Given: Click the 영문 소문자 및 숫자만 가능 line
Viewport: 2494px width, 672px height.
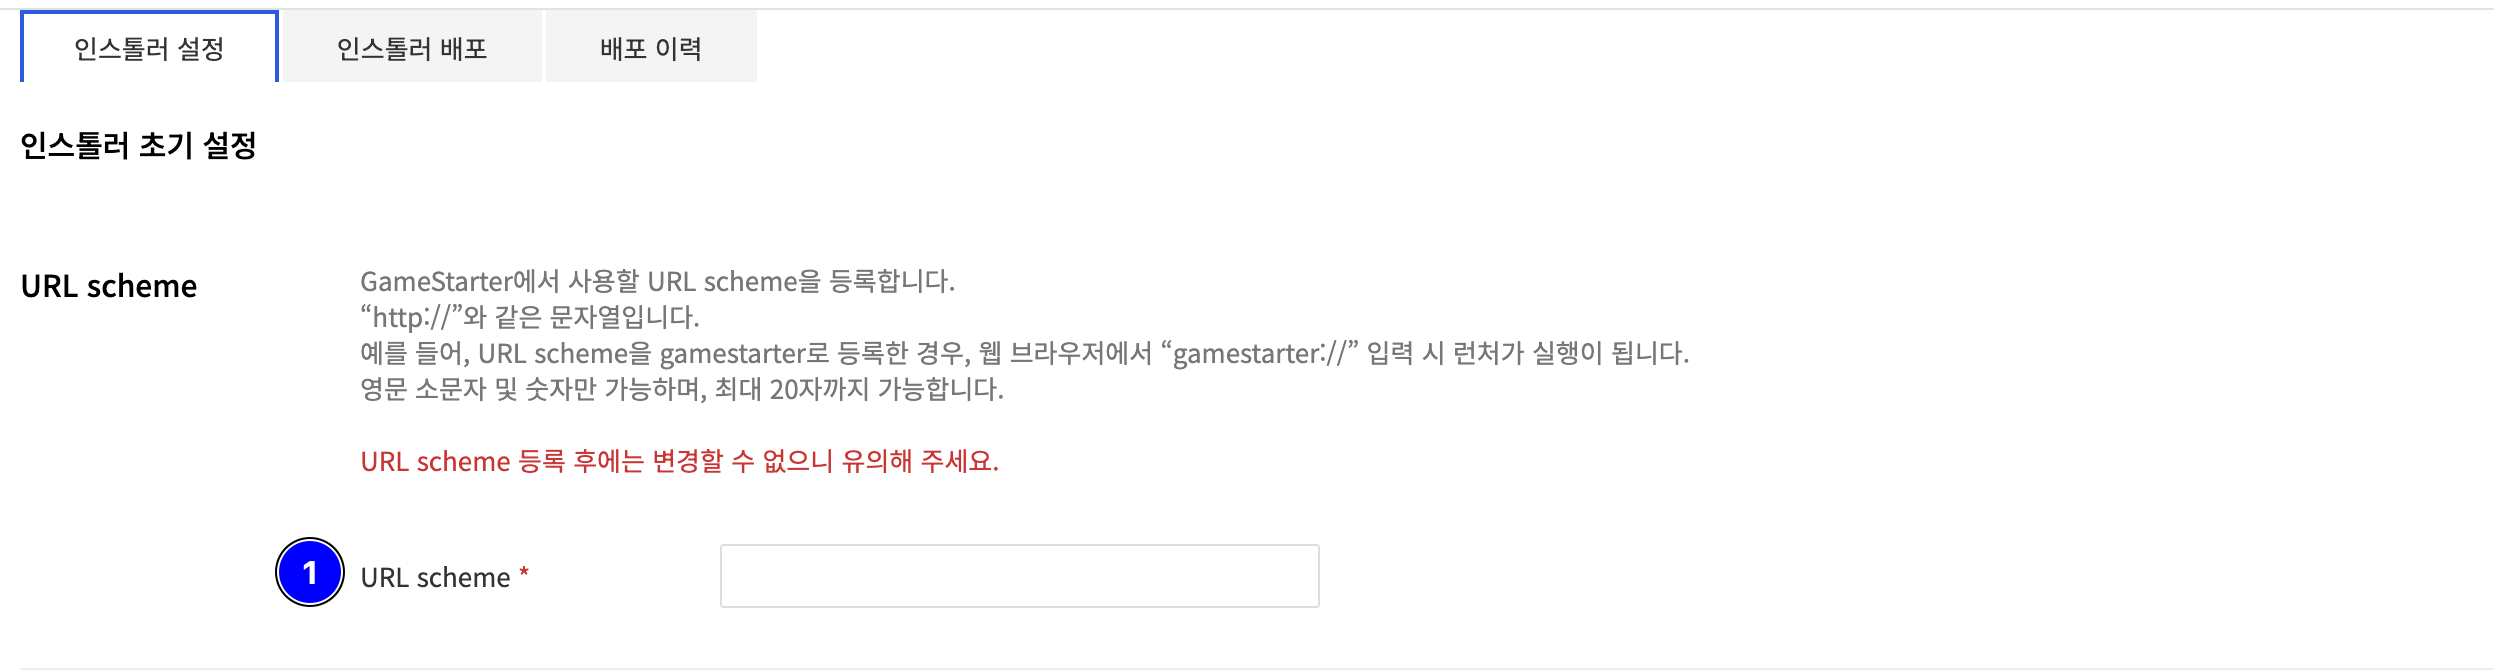Looking at the screenshot, I should coord(682,390).
